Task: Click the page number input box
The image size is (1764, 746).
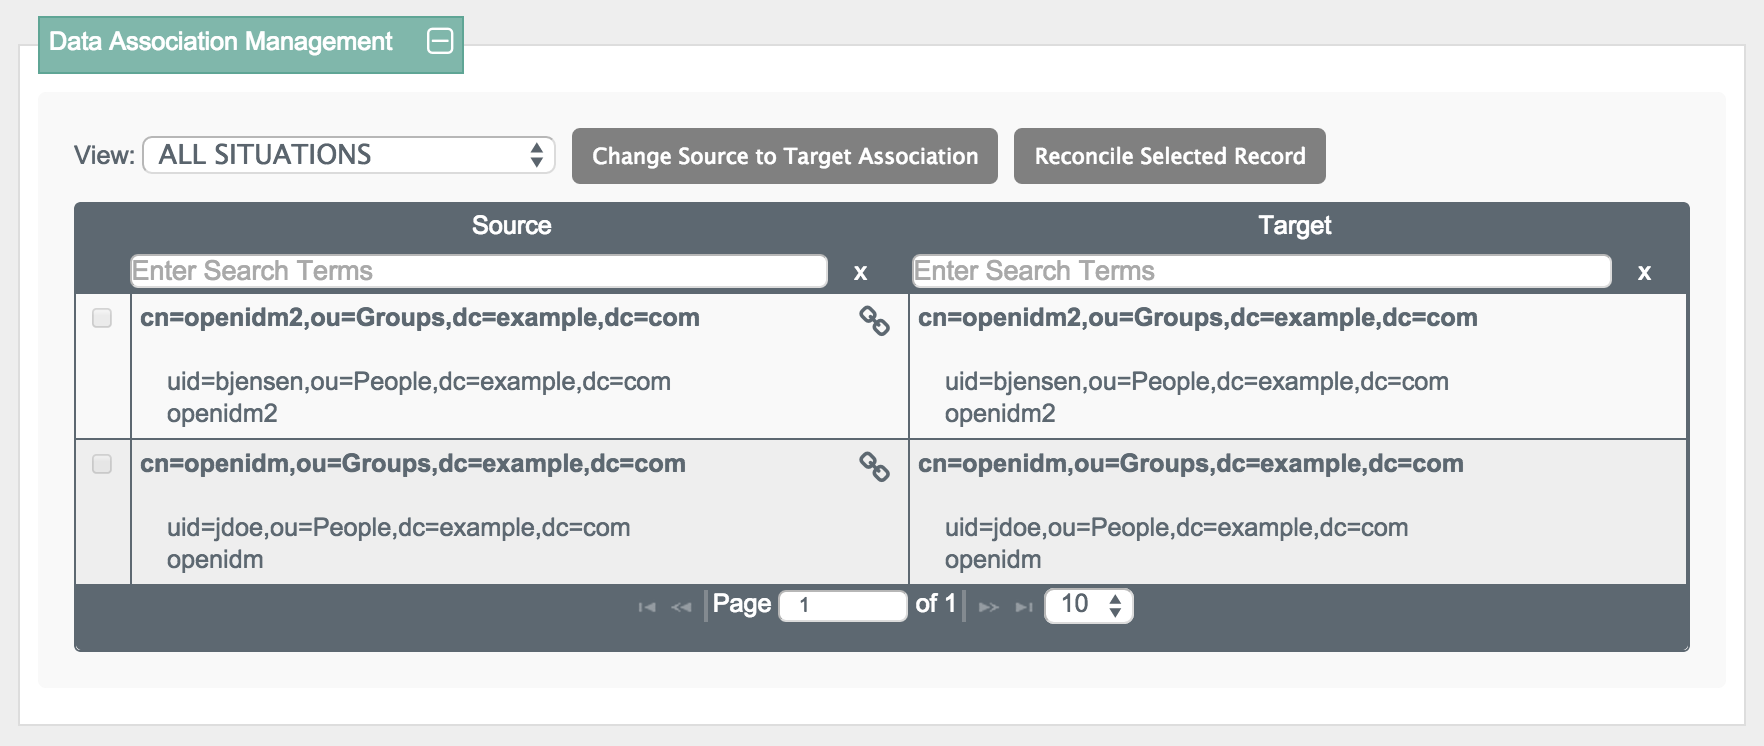Action: [843, 606]
